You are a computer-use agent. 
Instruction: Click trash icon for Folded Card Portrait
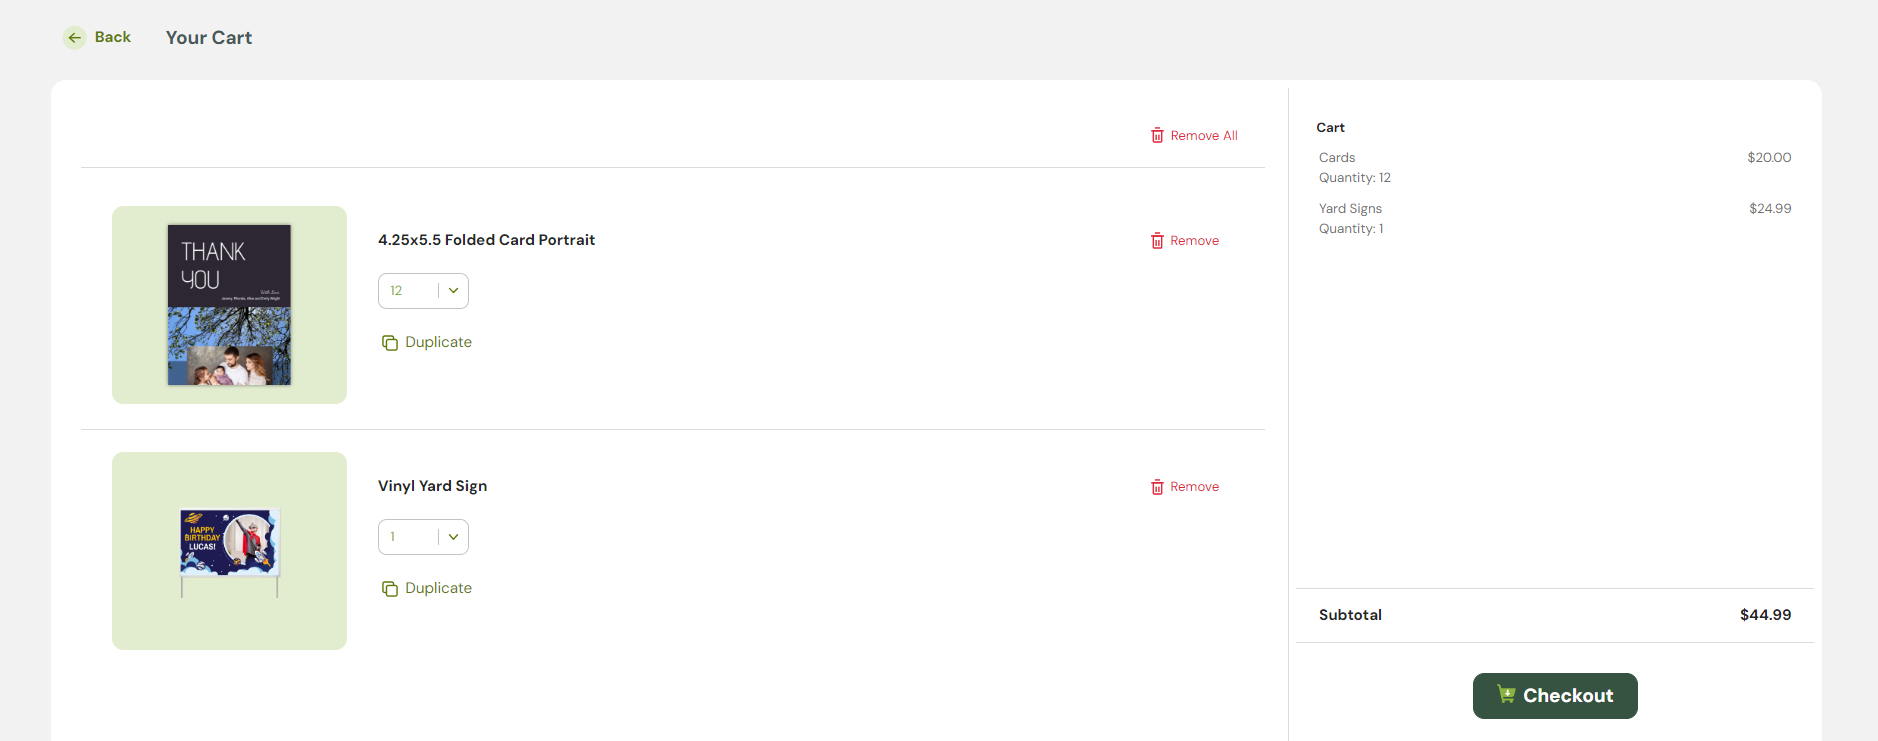pos(1157,241)
